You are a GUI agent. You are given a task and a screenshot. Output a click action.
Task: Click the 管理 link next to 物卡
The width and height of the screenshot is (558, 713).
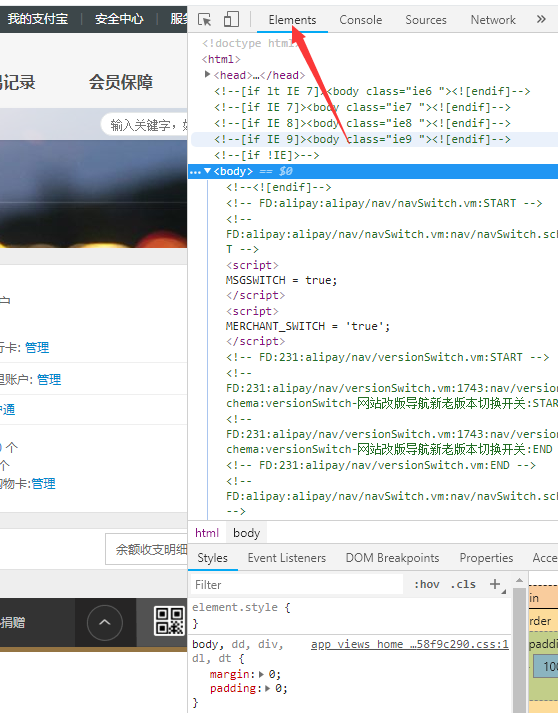point(43,483)
